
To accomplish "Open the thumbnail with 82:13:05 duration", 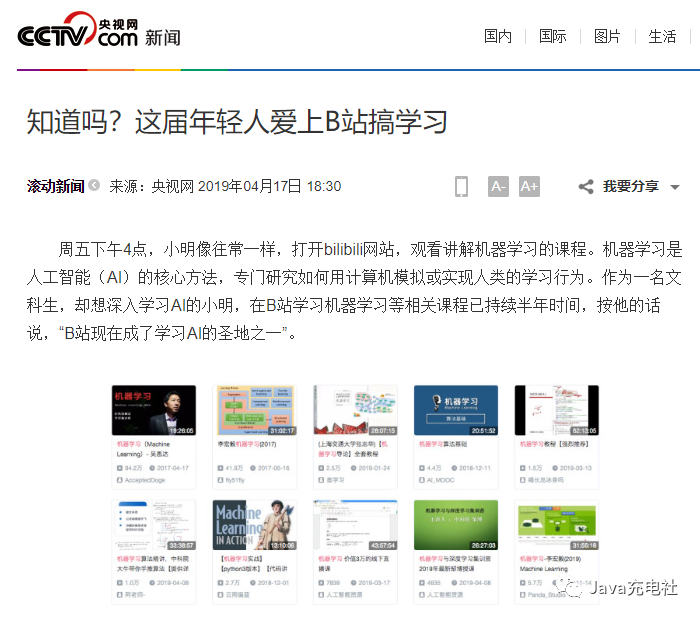I will click(x=557, y=410).
